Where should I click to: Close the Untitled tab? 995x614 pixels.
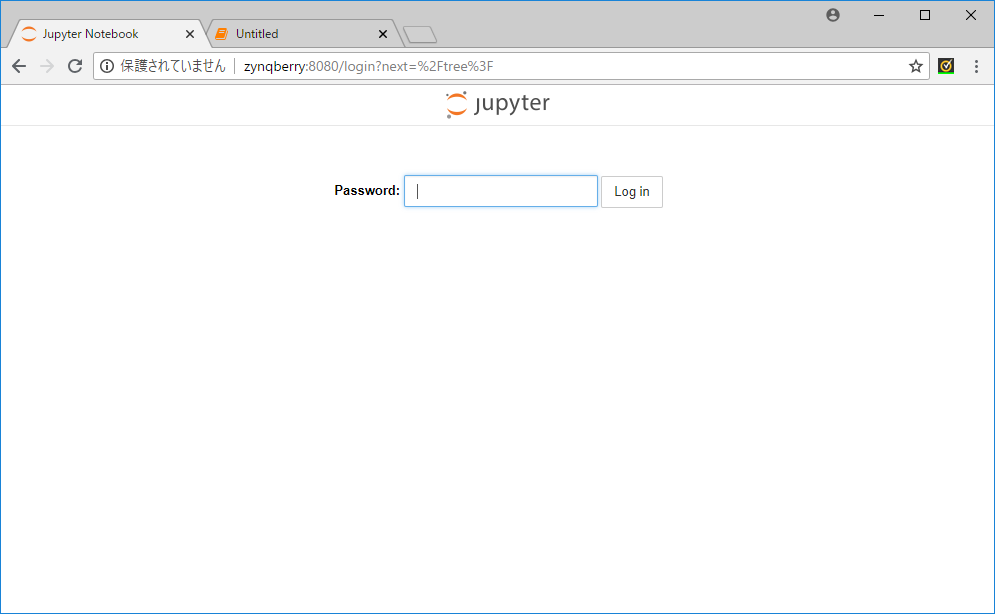[382, 34]
